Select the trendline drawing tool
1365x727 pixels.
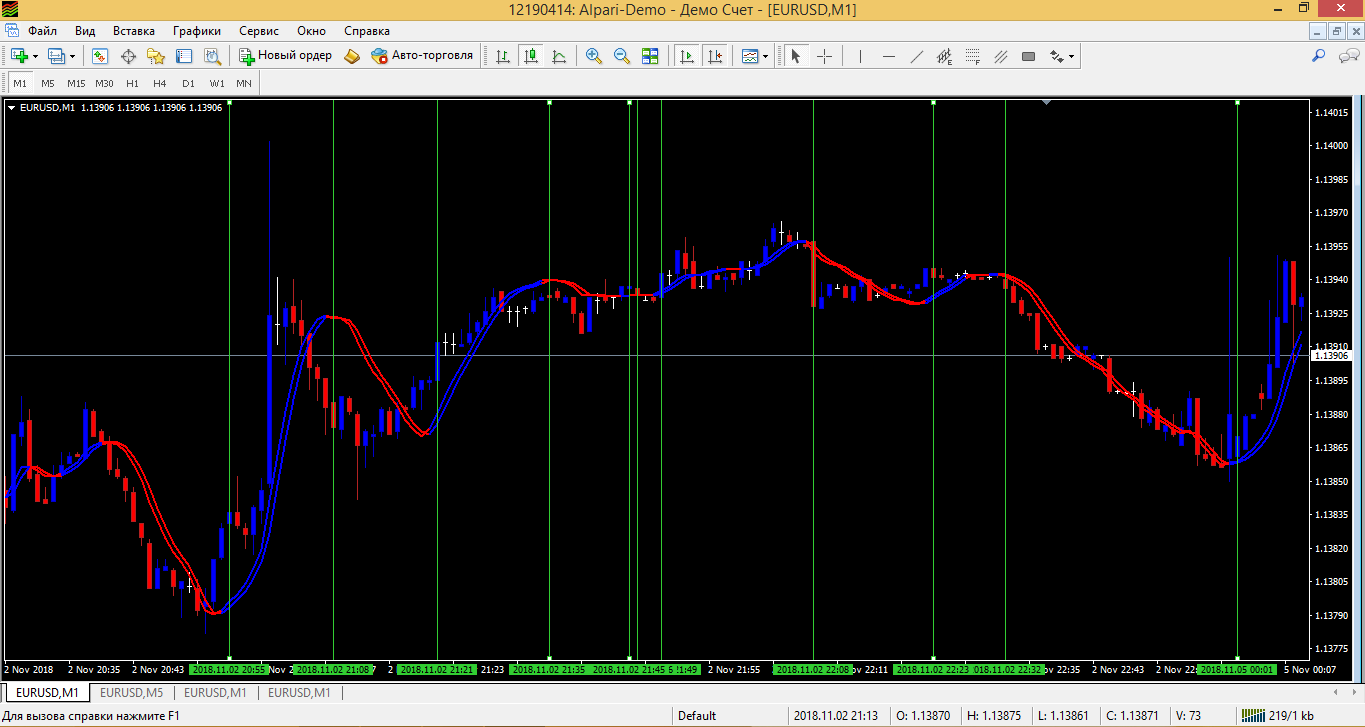click(916, 56)
